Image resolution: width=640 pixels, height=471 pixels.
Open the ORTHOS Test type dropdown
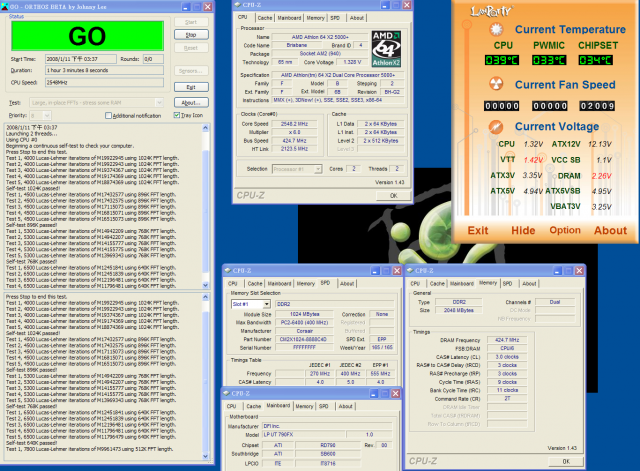click(x=159, y=102)
